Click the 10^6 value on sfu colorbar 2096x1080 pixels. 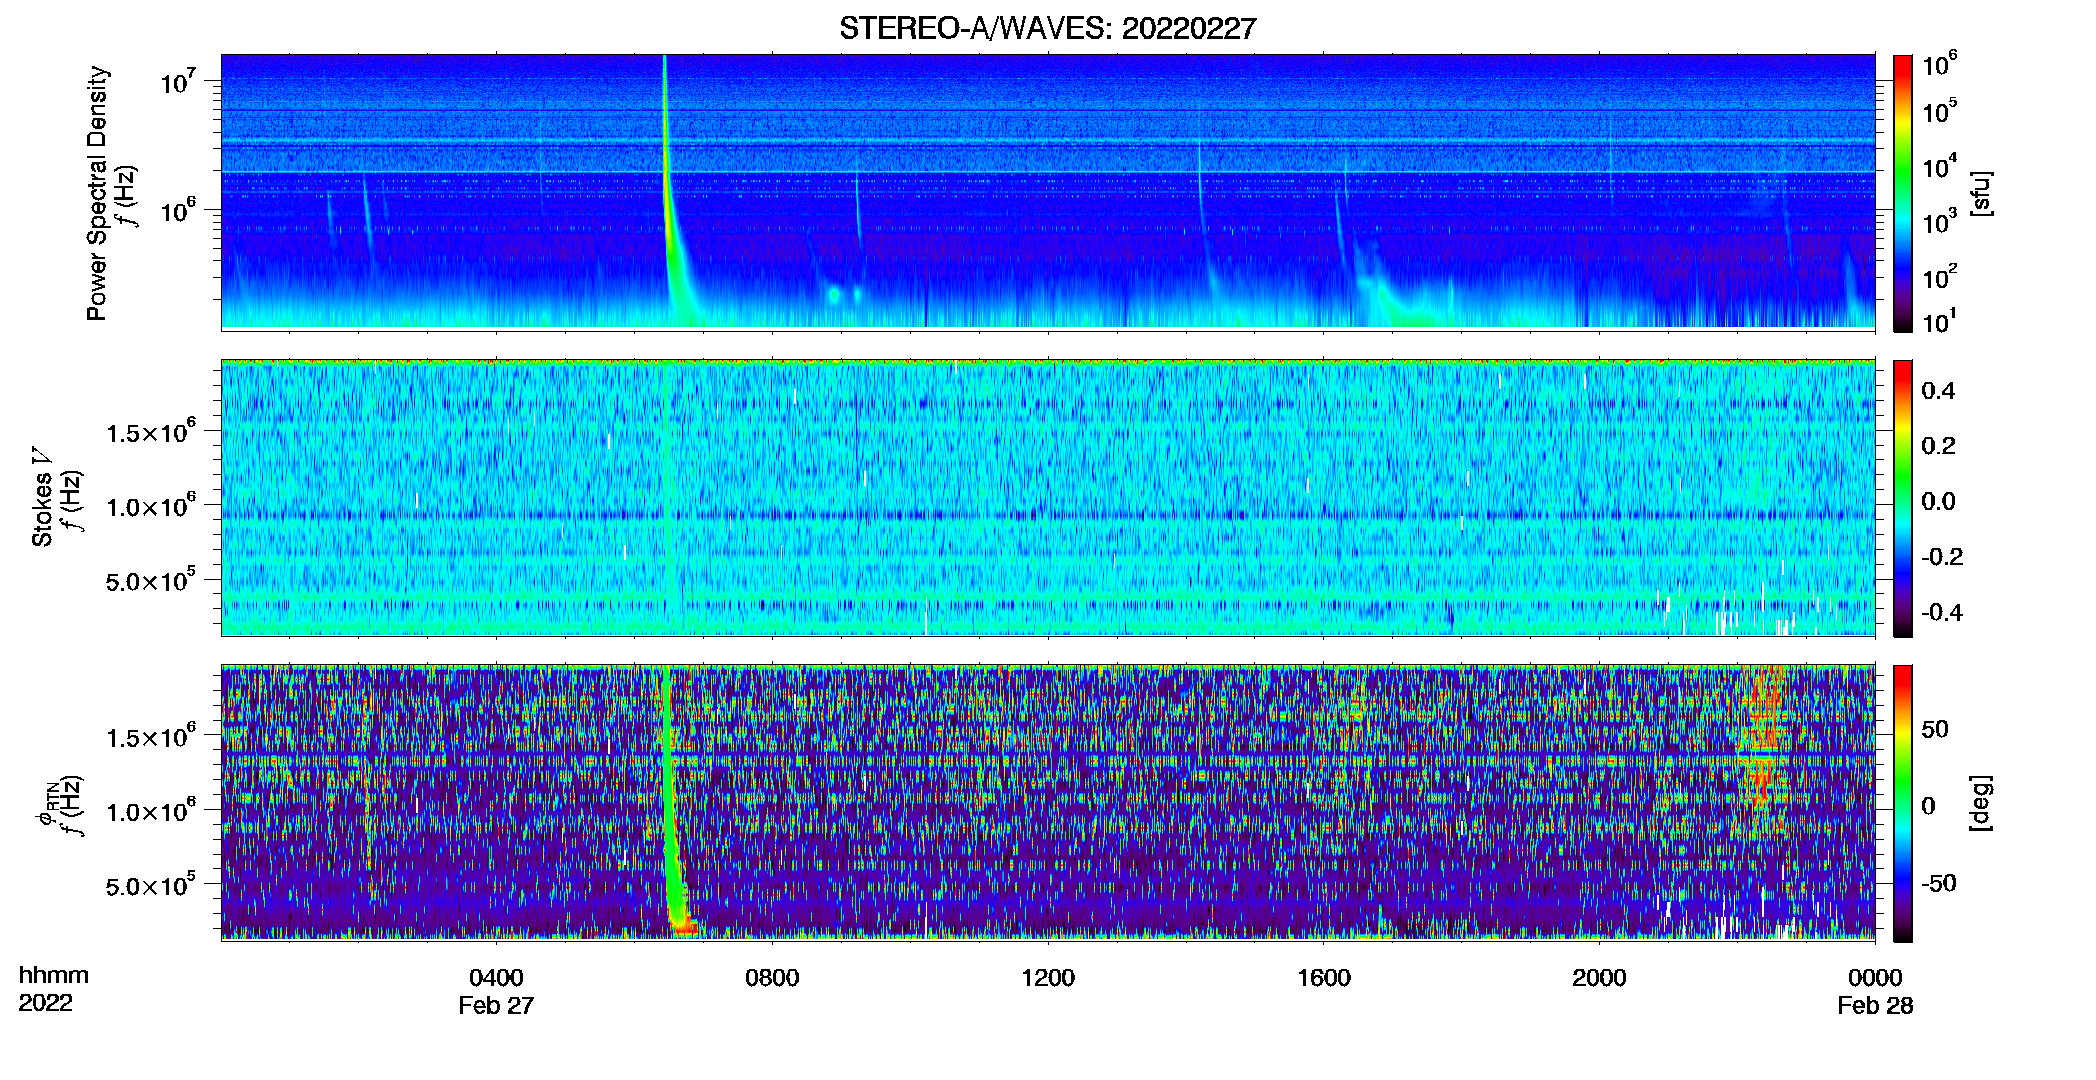(x=1940, y=64)
